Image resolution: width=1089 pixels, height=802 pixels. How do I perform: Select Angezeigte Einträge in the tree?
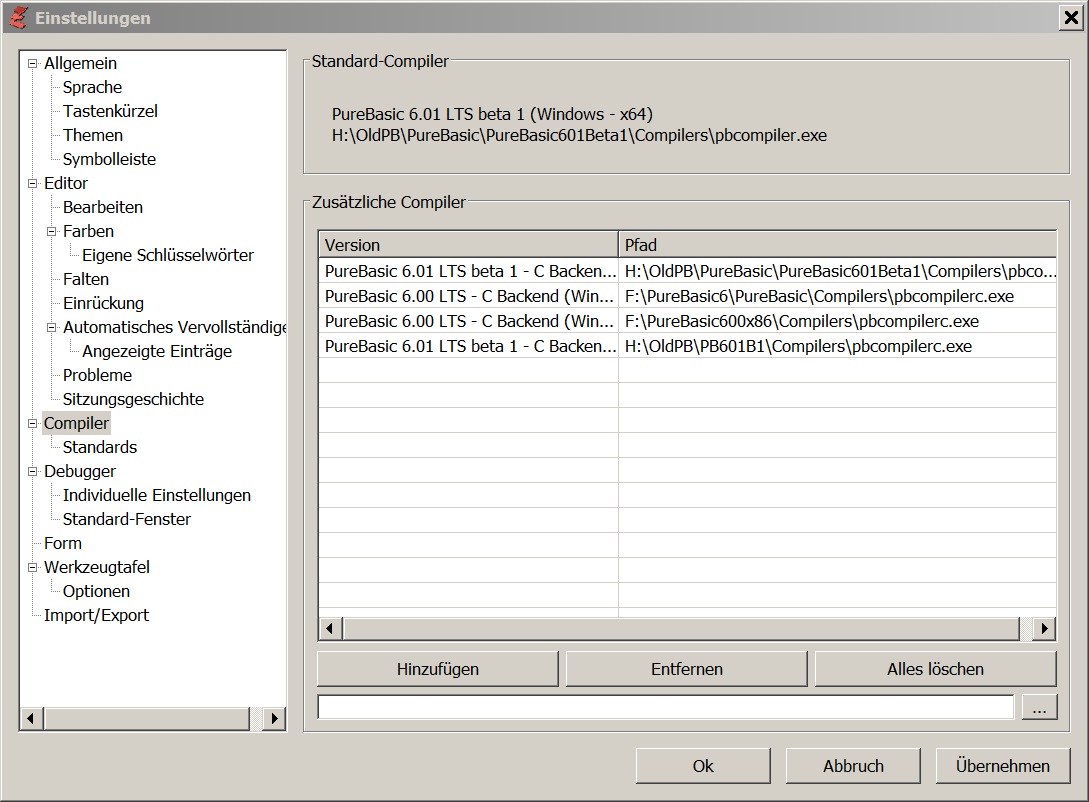[157, 351]
